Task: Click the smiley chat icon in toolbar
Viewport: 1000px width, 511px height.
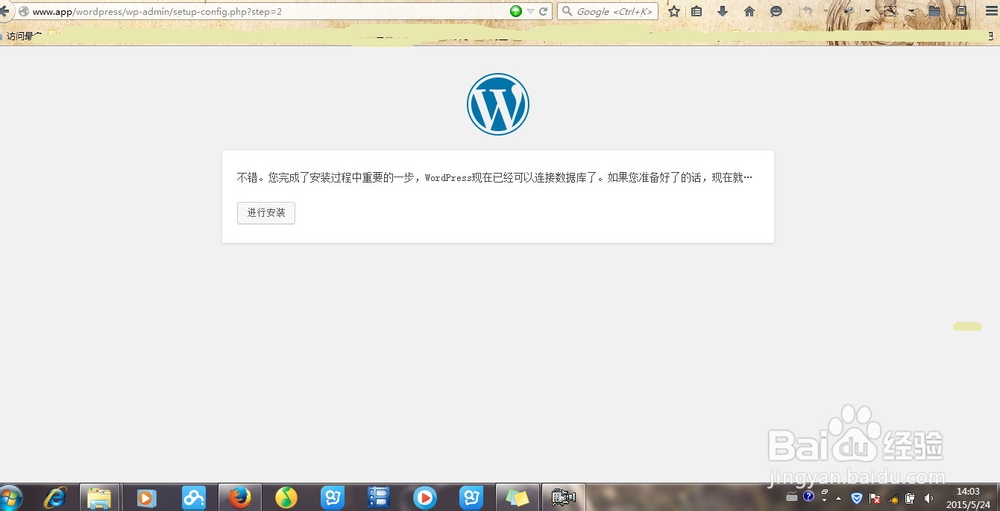Action: pyautogui.click(x=776, y=11)
